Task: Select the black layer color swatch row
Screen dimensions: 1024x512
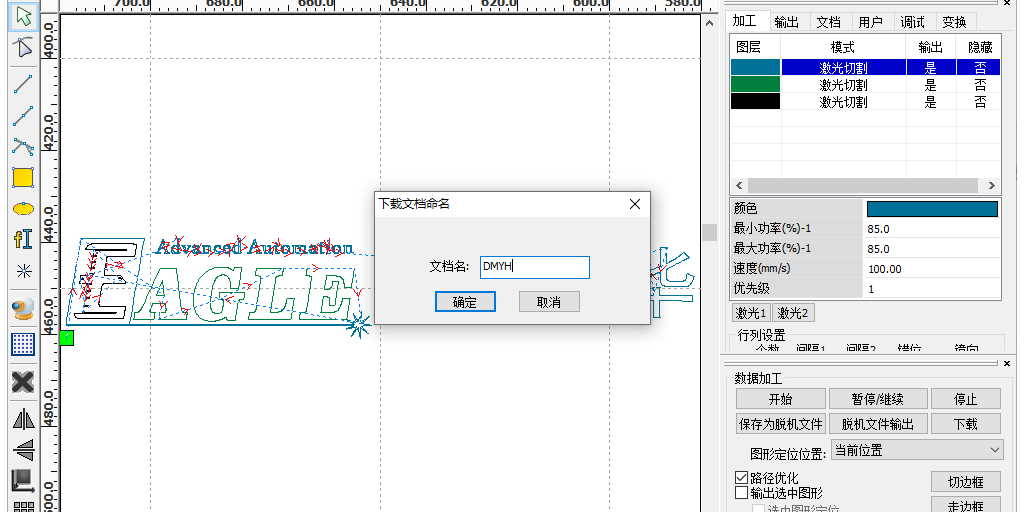Action: 756,102
